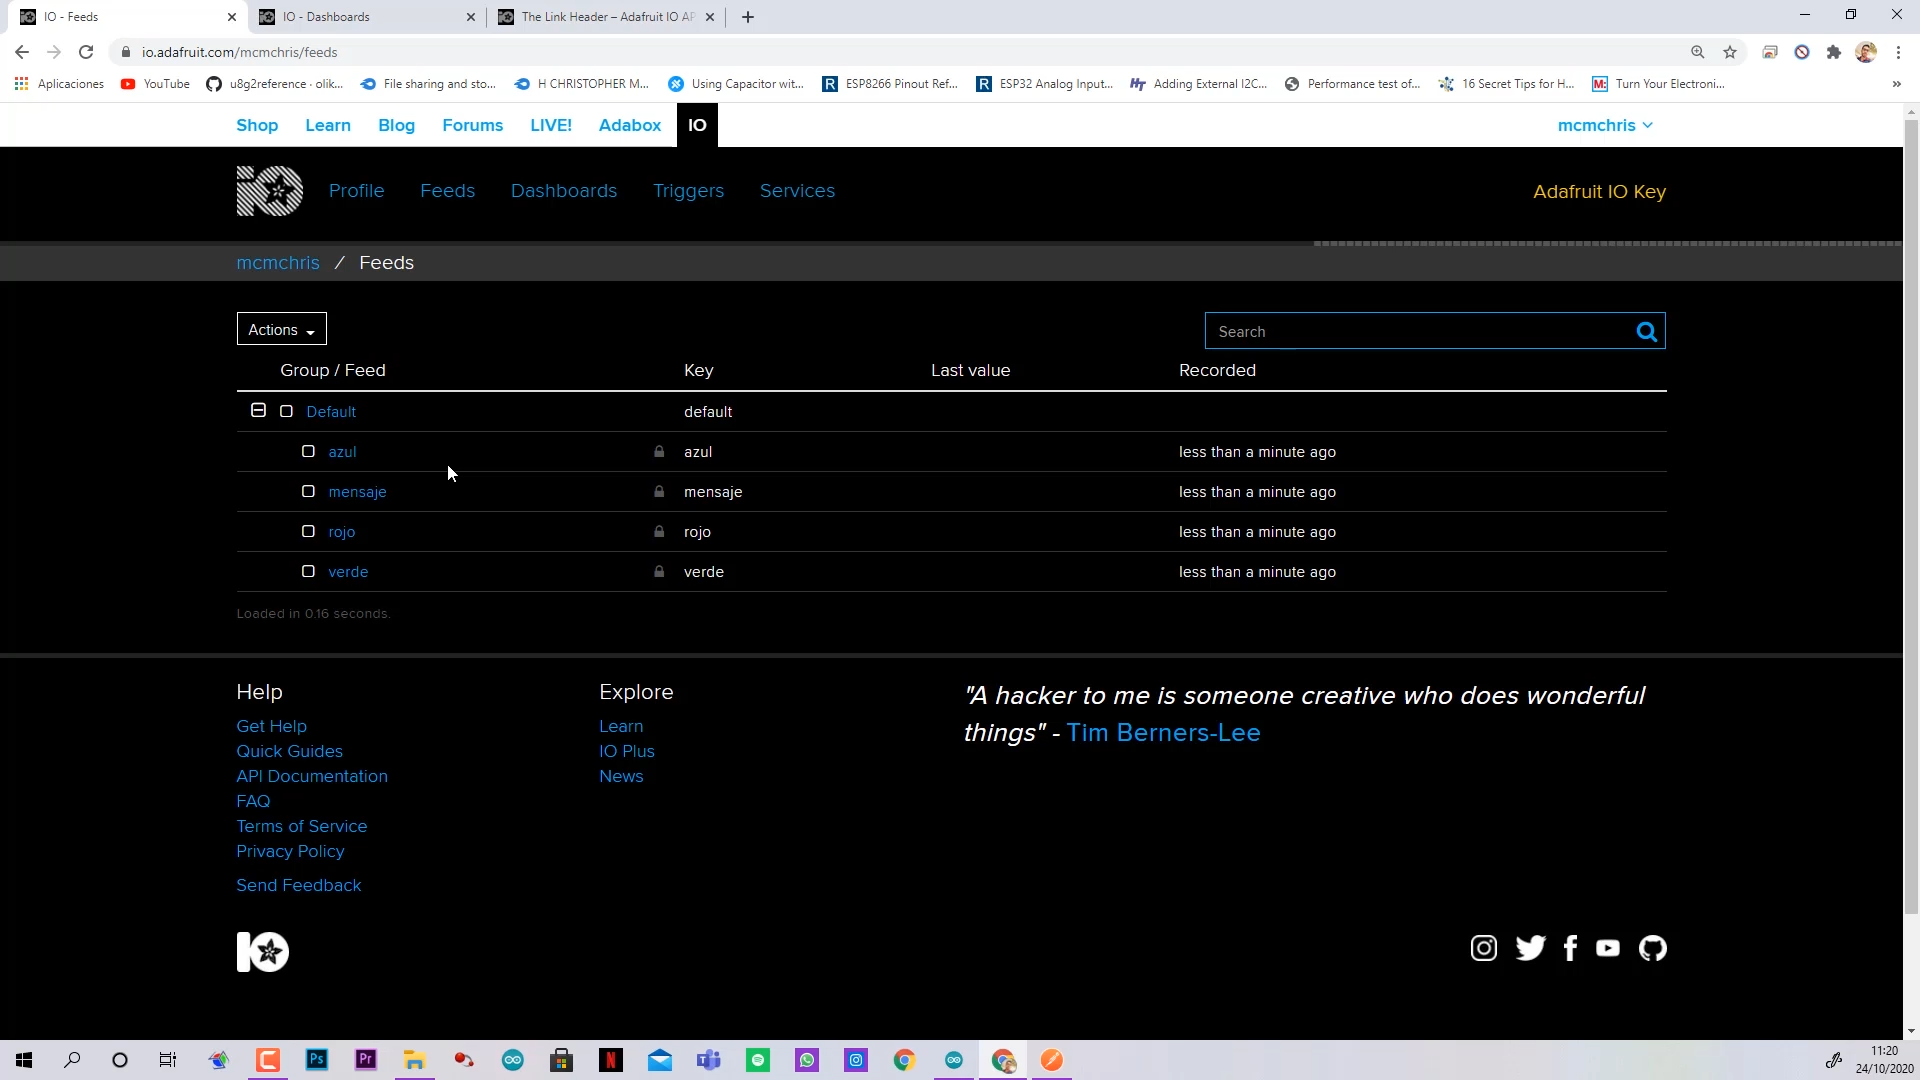
Task: Click the lock icon for verde feed
Action: [659, 572]
